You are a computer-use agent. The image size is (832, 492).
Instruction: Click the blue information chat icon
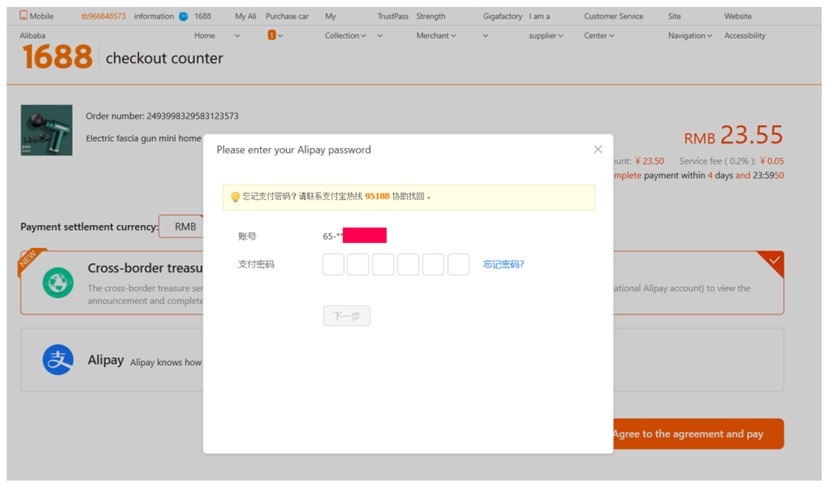[x=183, y=16]
